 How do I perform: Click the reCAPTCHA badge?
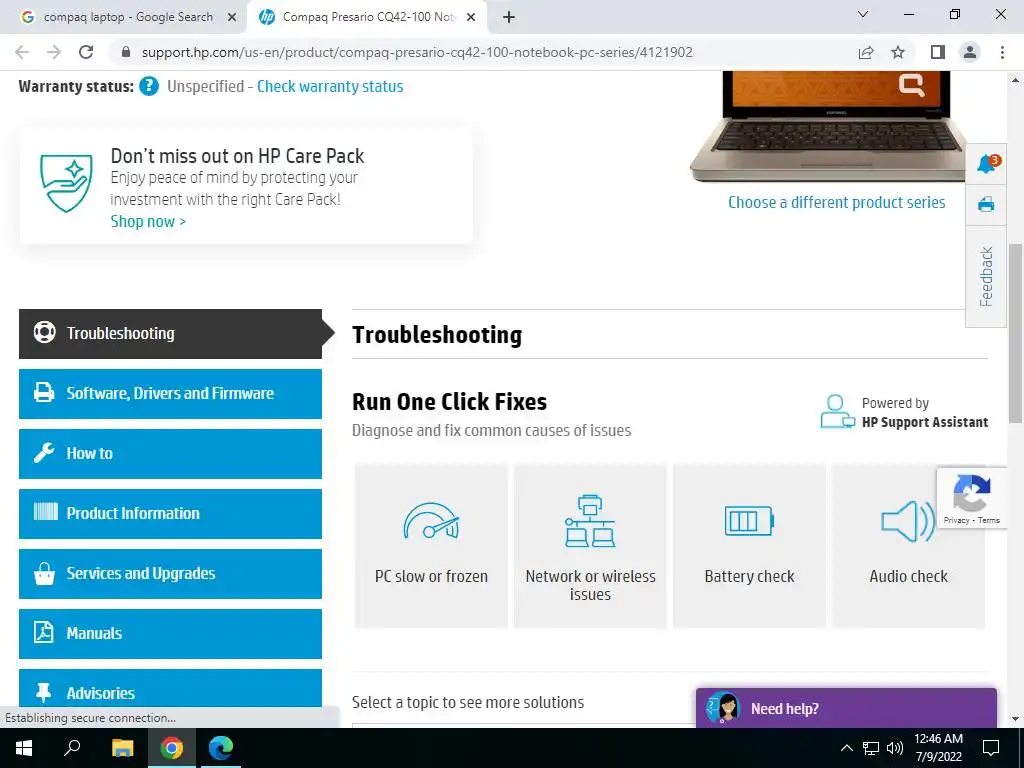(x=972, y=498)
